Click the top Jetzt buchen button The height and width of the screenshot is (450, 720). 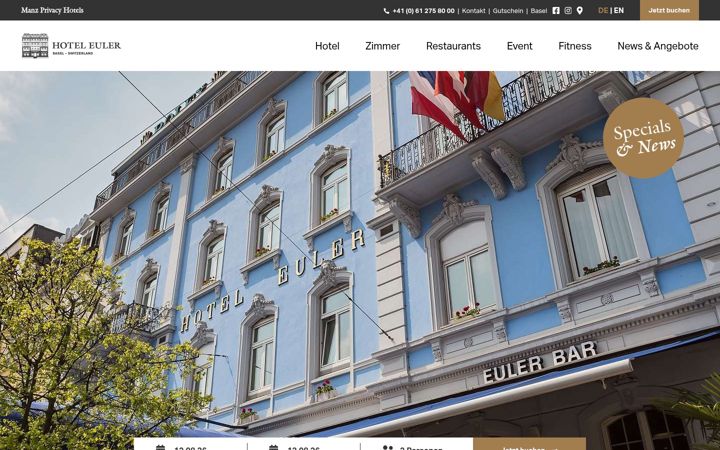click(x=669, y=10)
